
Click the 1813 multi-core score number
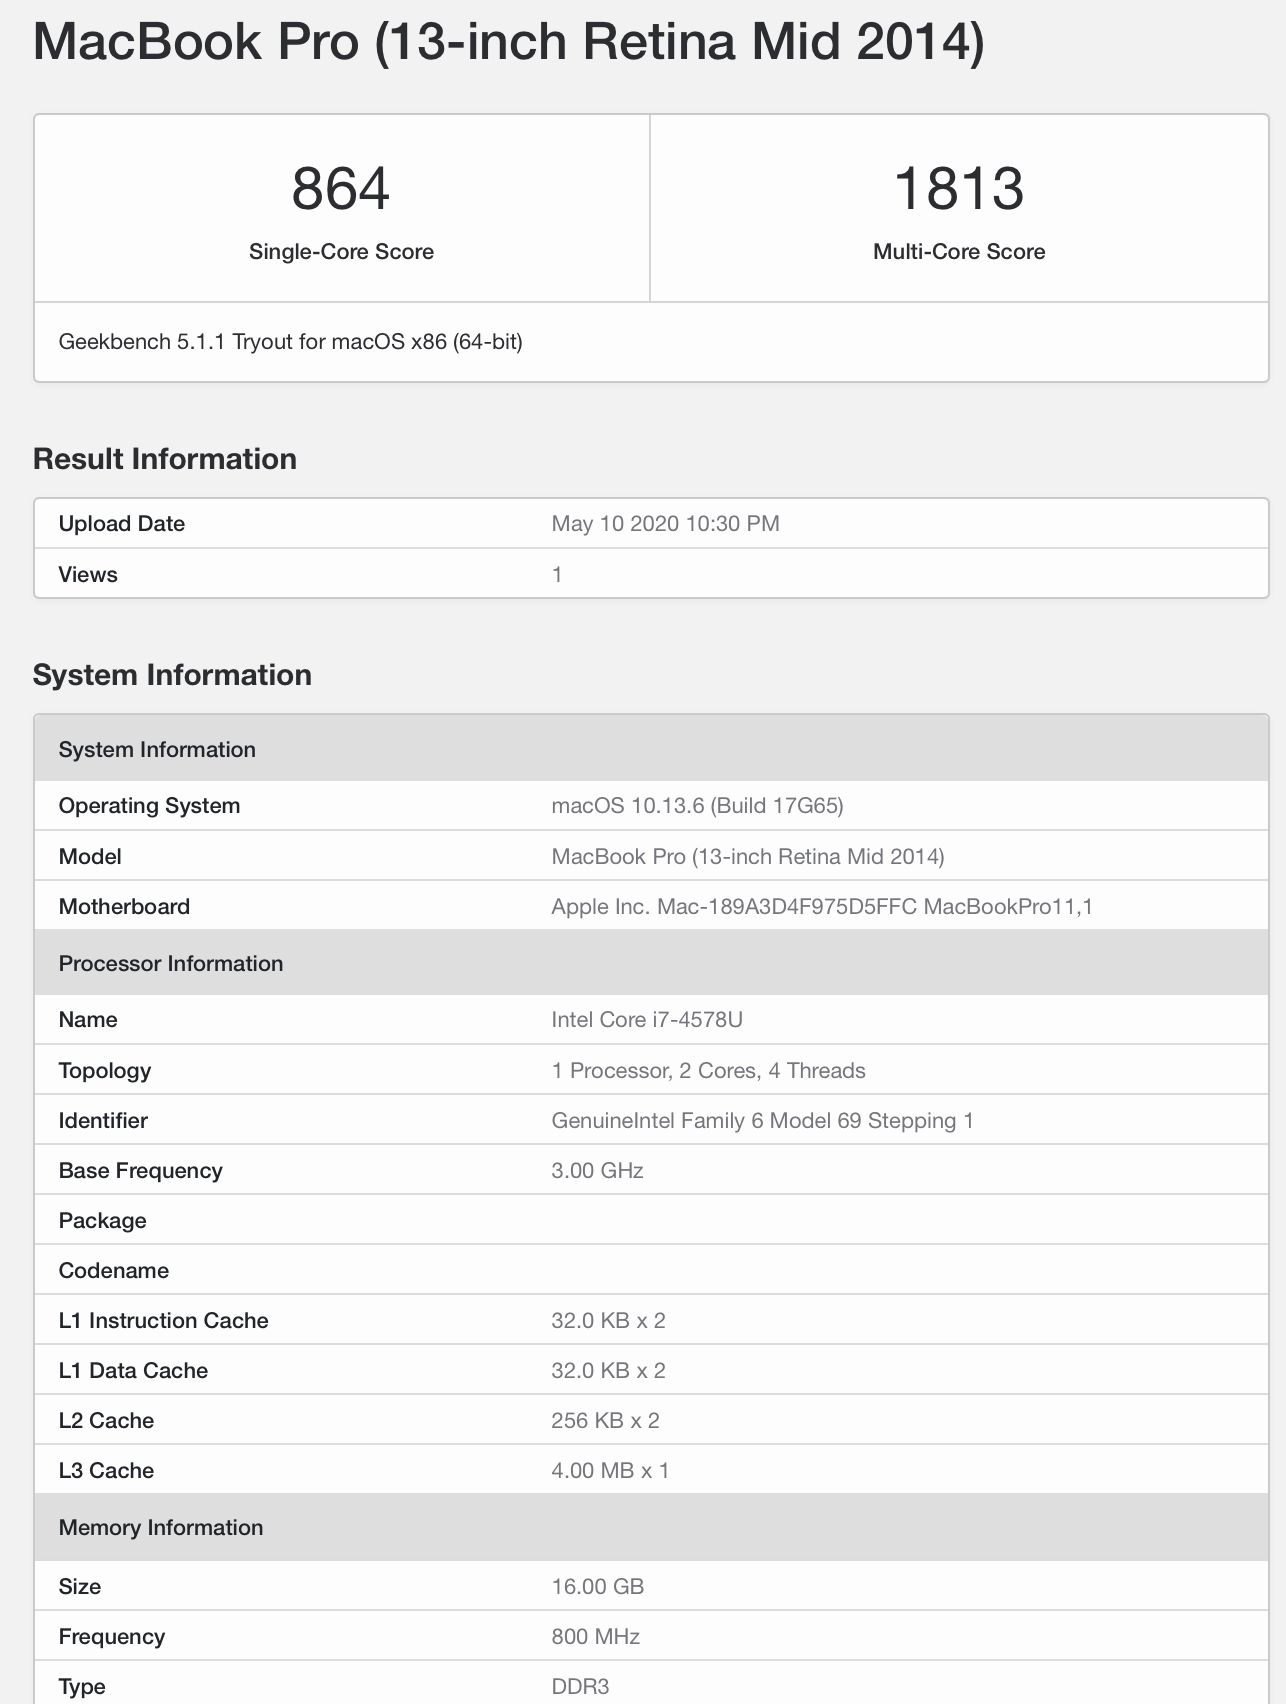[x=959, y=188]
